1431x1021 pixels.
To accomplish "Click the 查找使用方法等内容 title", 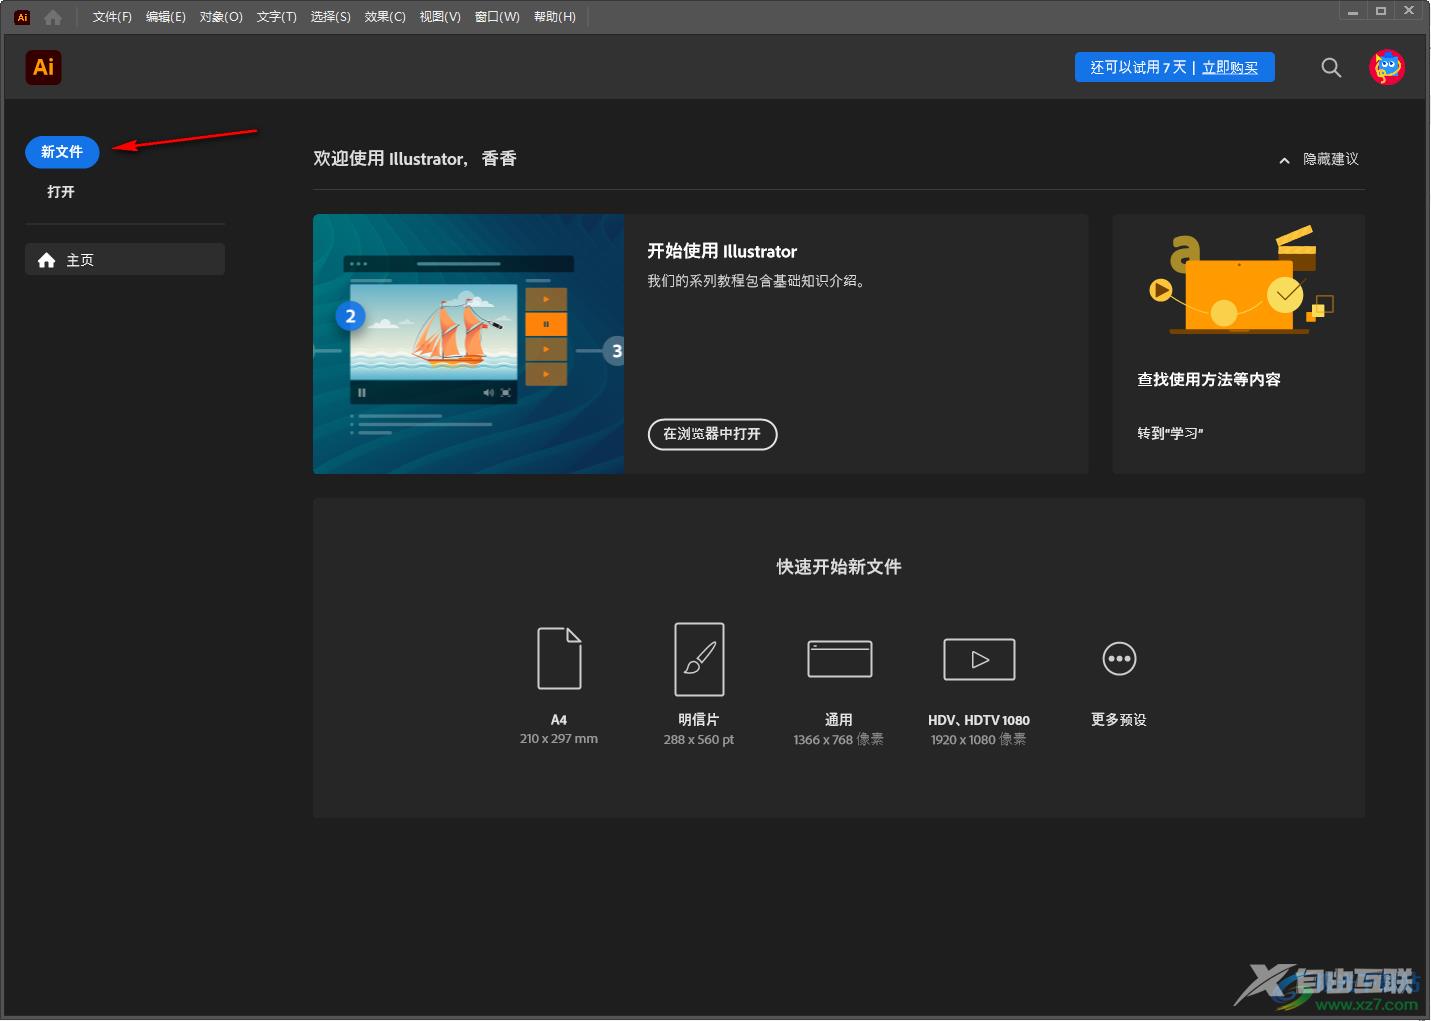I will [1209, 380].
